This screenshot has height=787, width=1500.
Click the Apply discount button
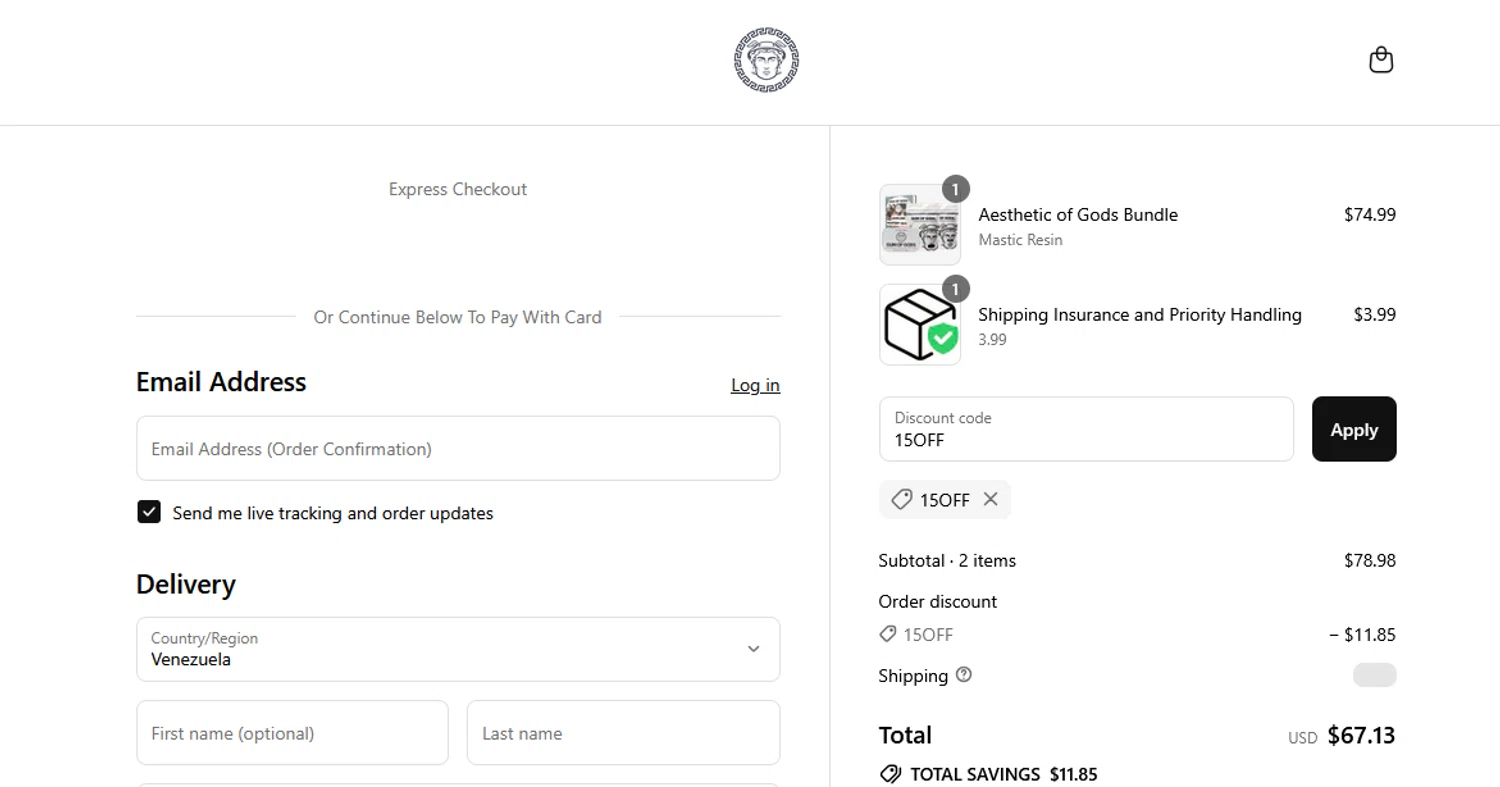[1354, 429]
